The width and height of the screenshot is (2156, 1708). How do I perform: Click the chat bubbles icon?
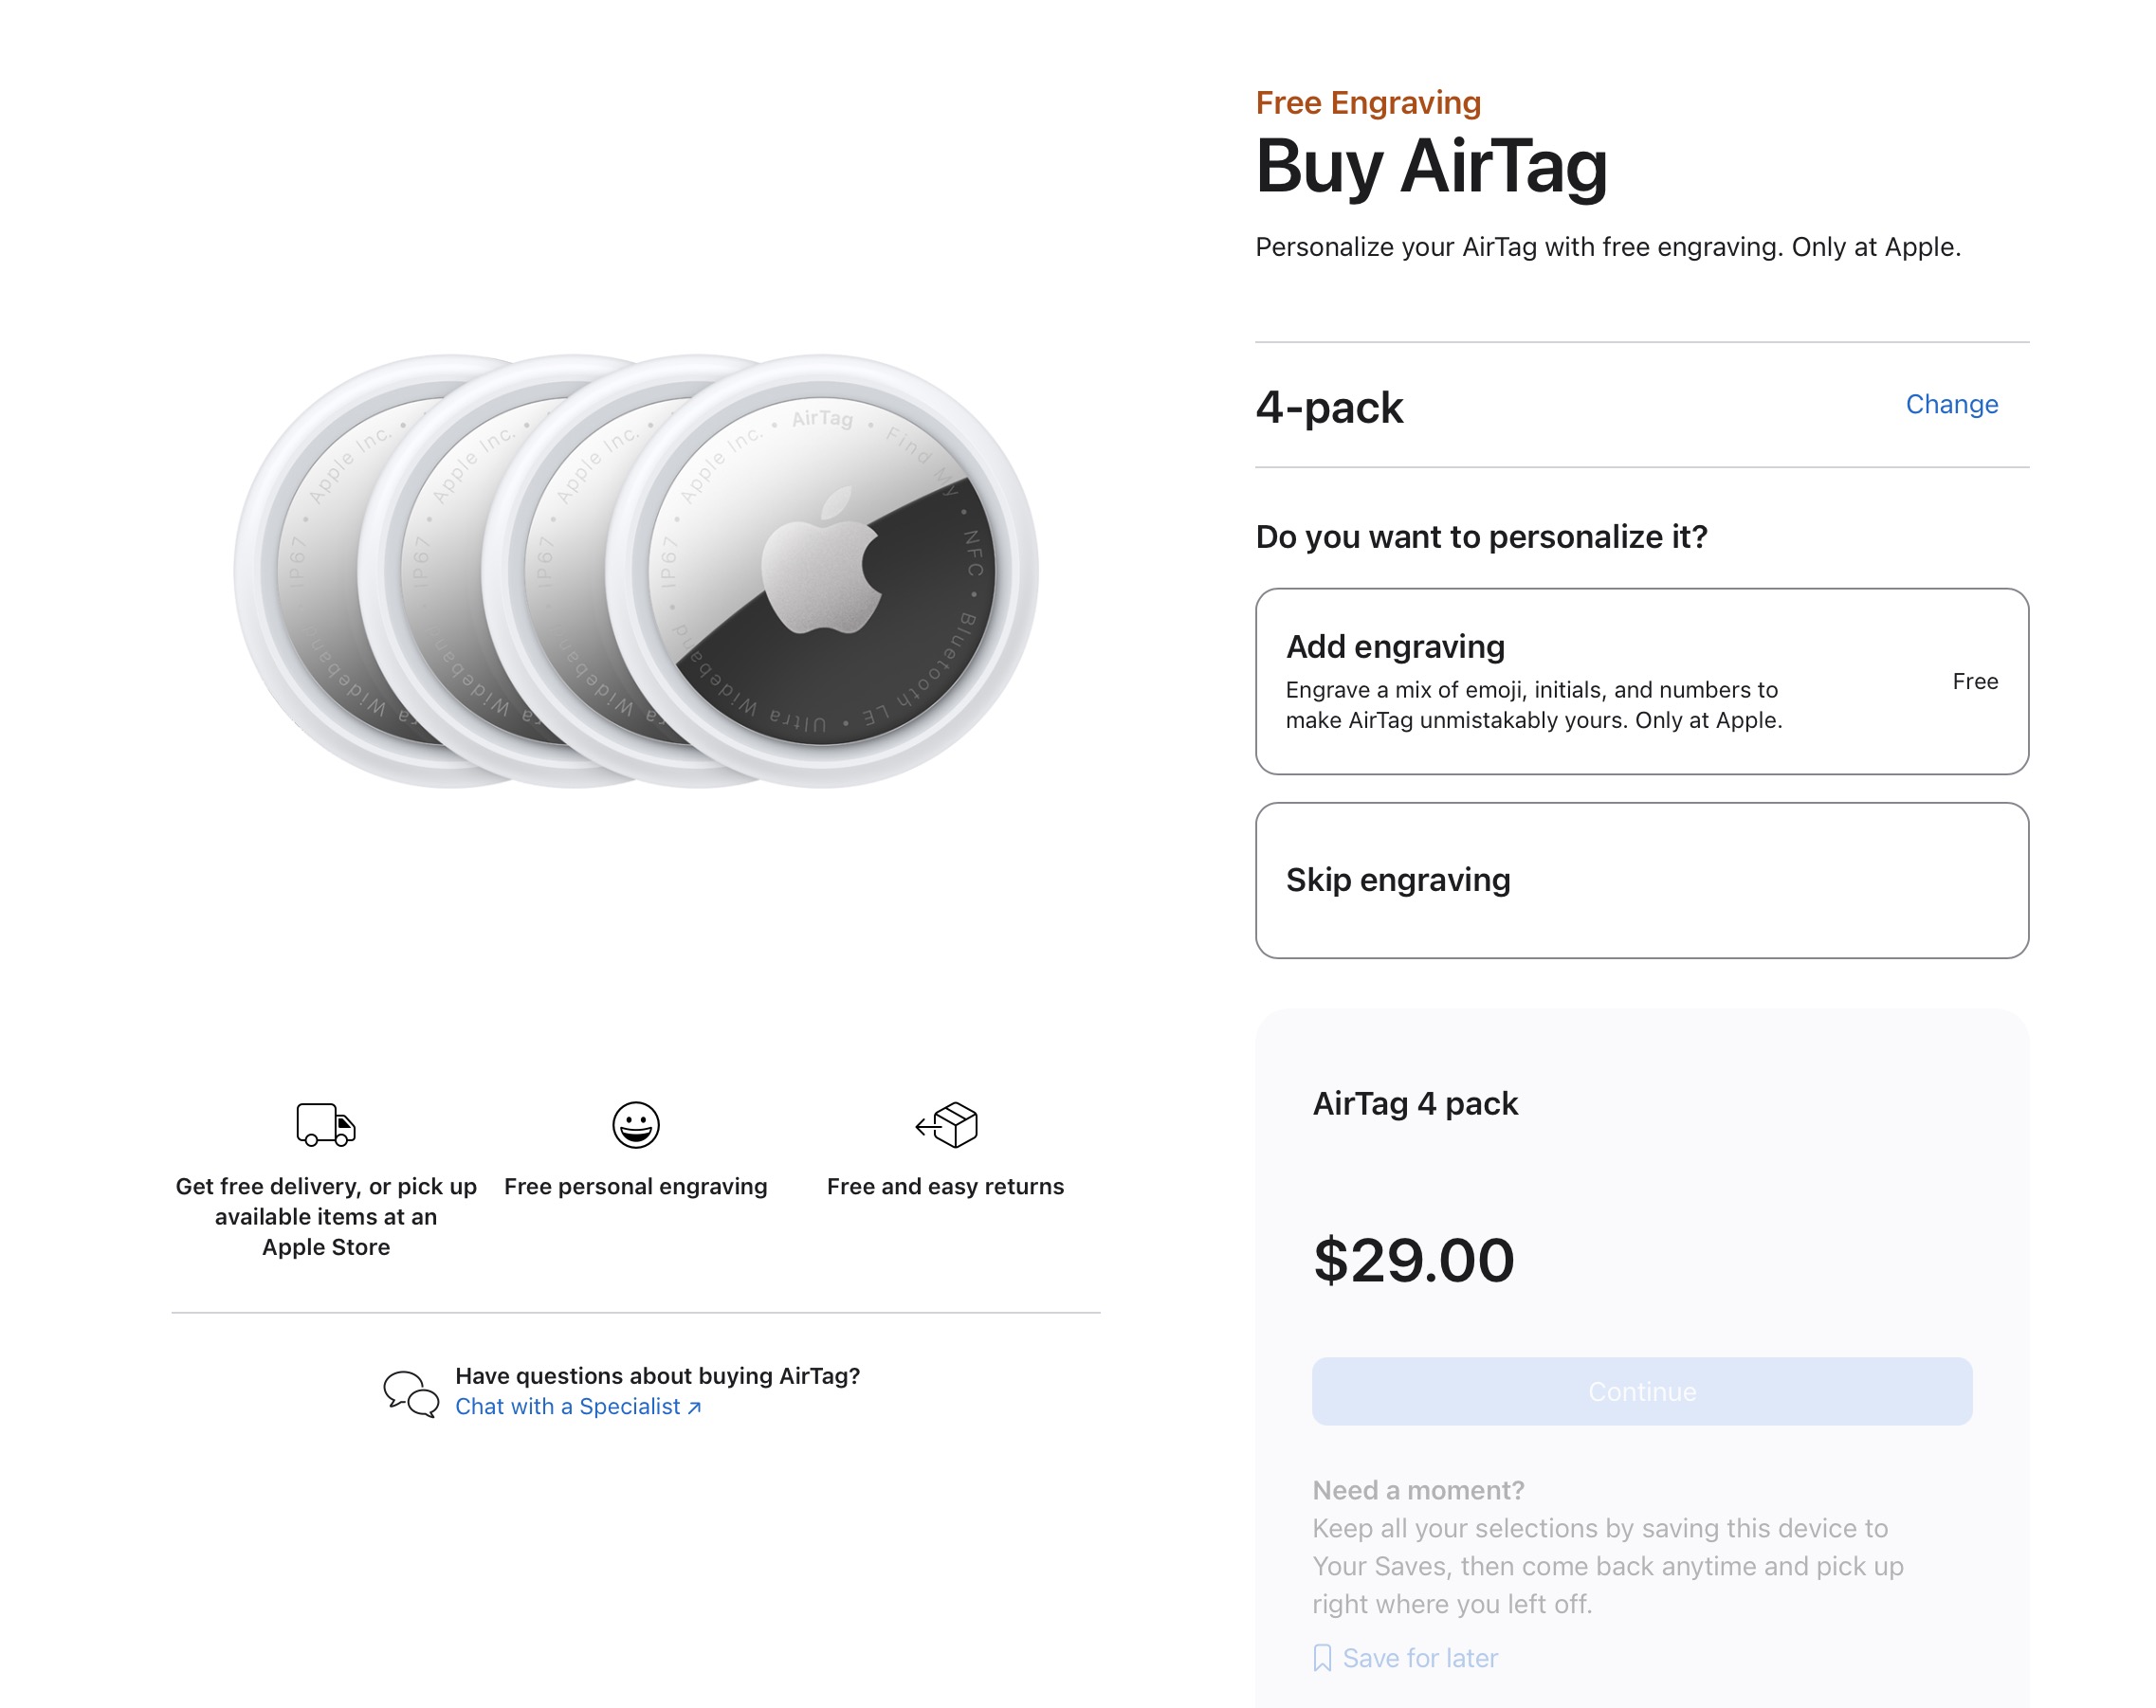(x=411, y=1393)
